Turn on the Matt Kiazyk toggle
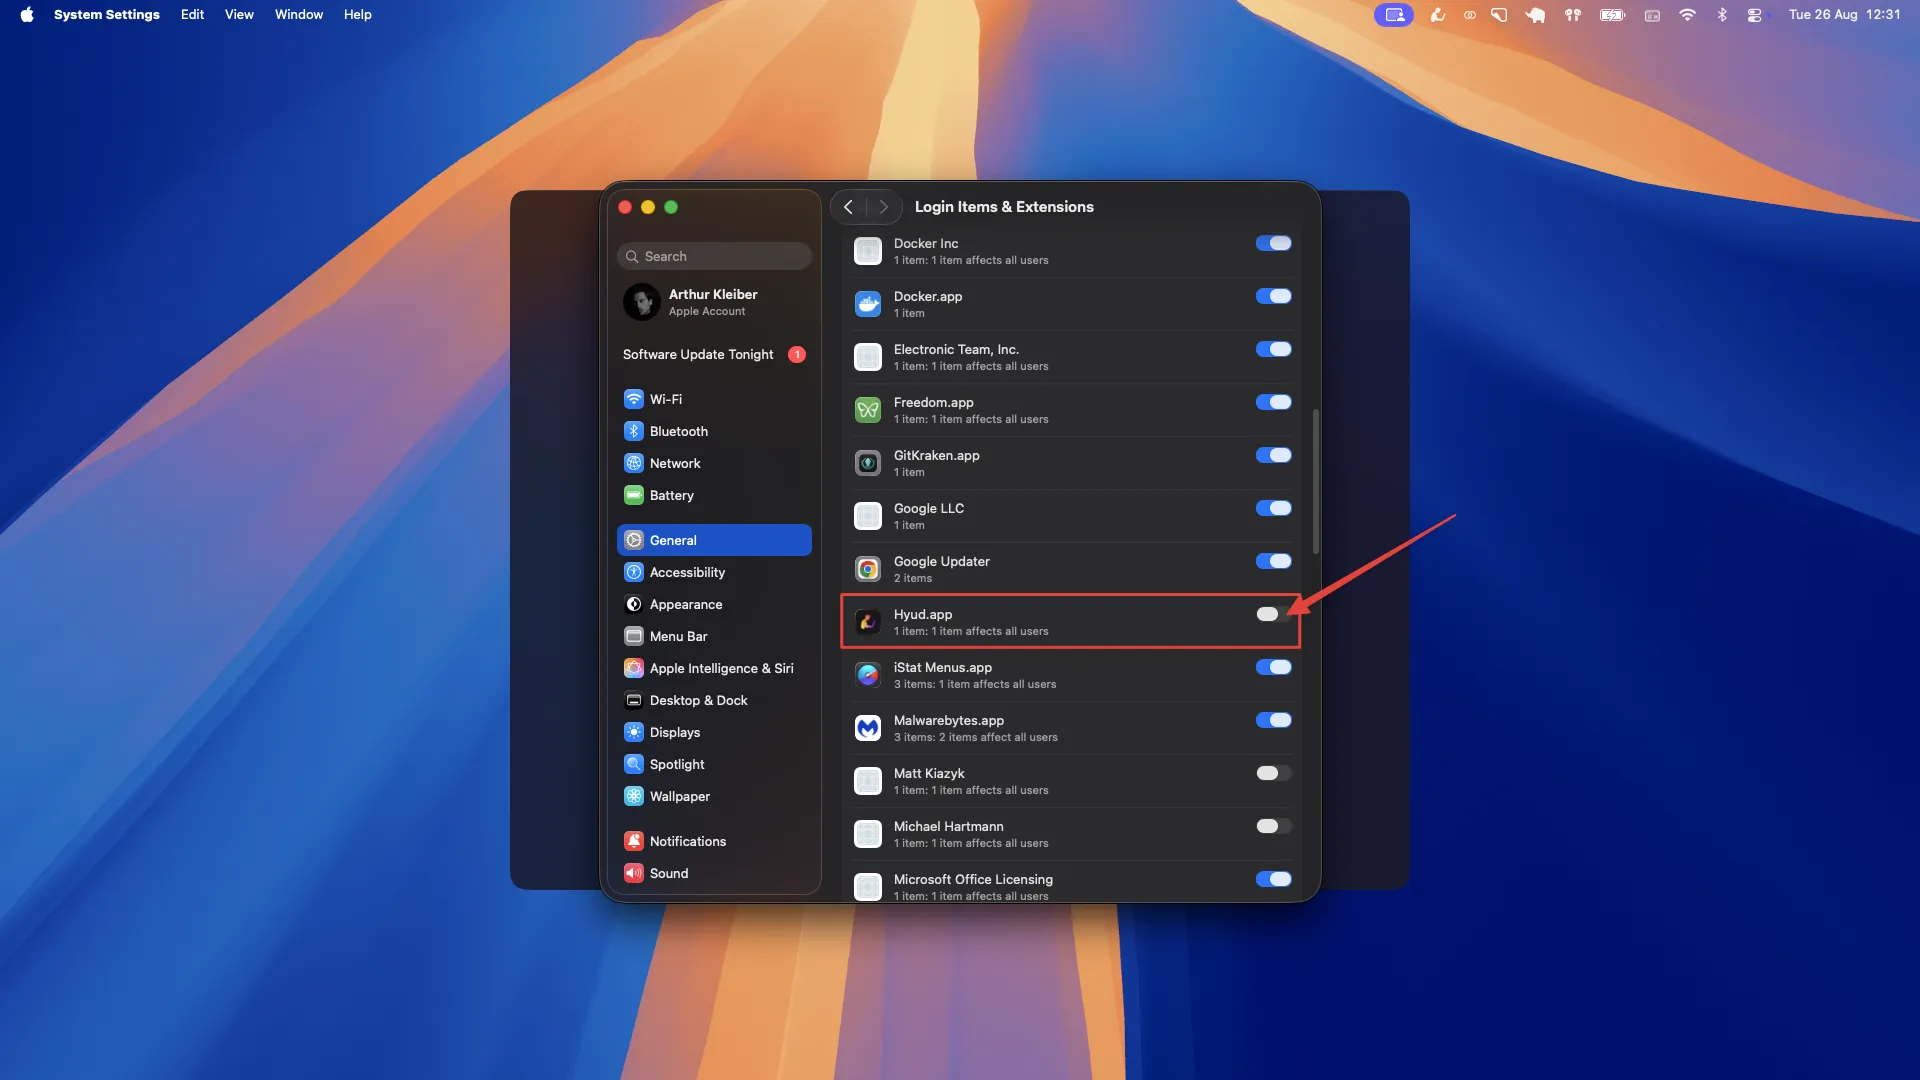Viewport: 1920px width, 1080px height. point(1272,773)
